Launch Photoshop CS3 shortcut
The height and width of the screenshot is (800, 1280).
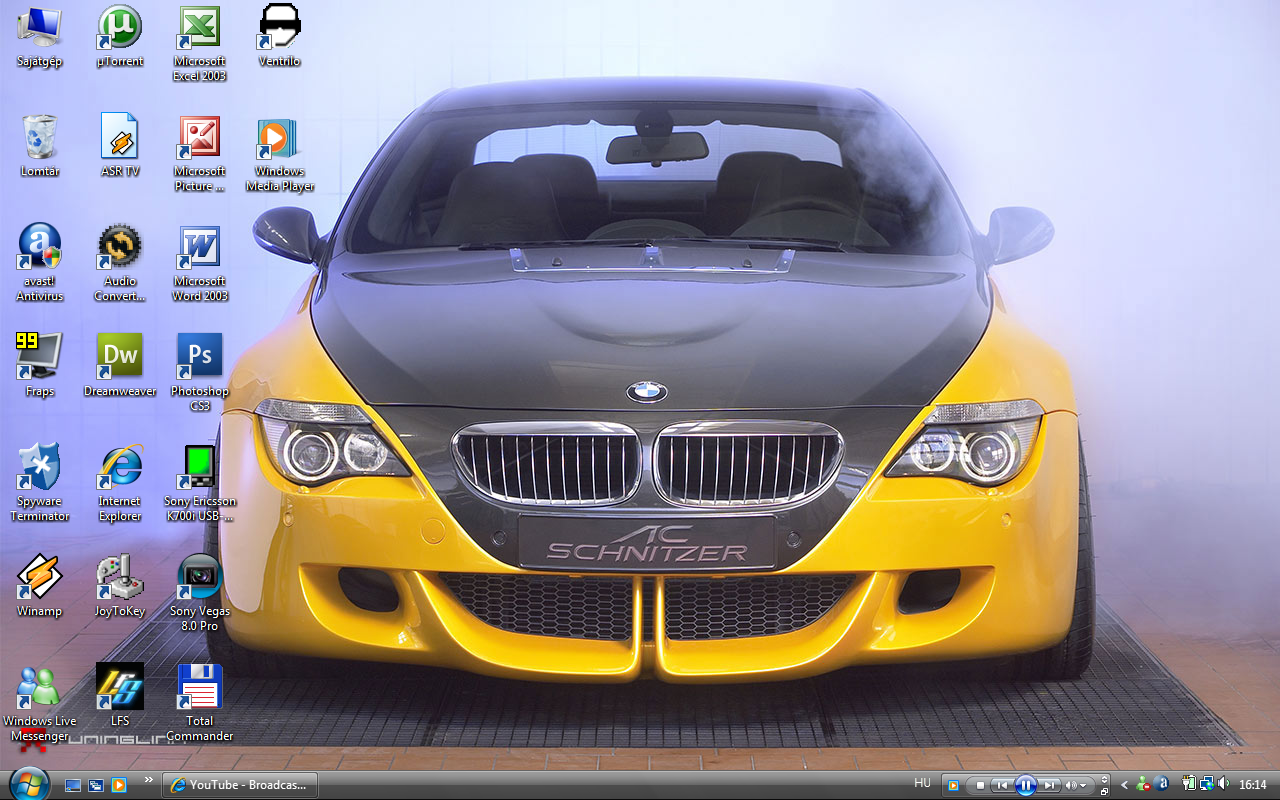200,374
